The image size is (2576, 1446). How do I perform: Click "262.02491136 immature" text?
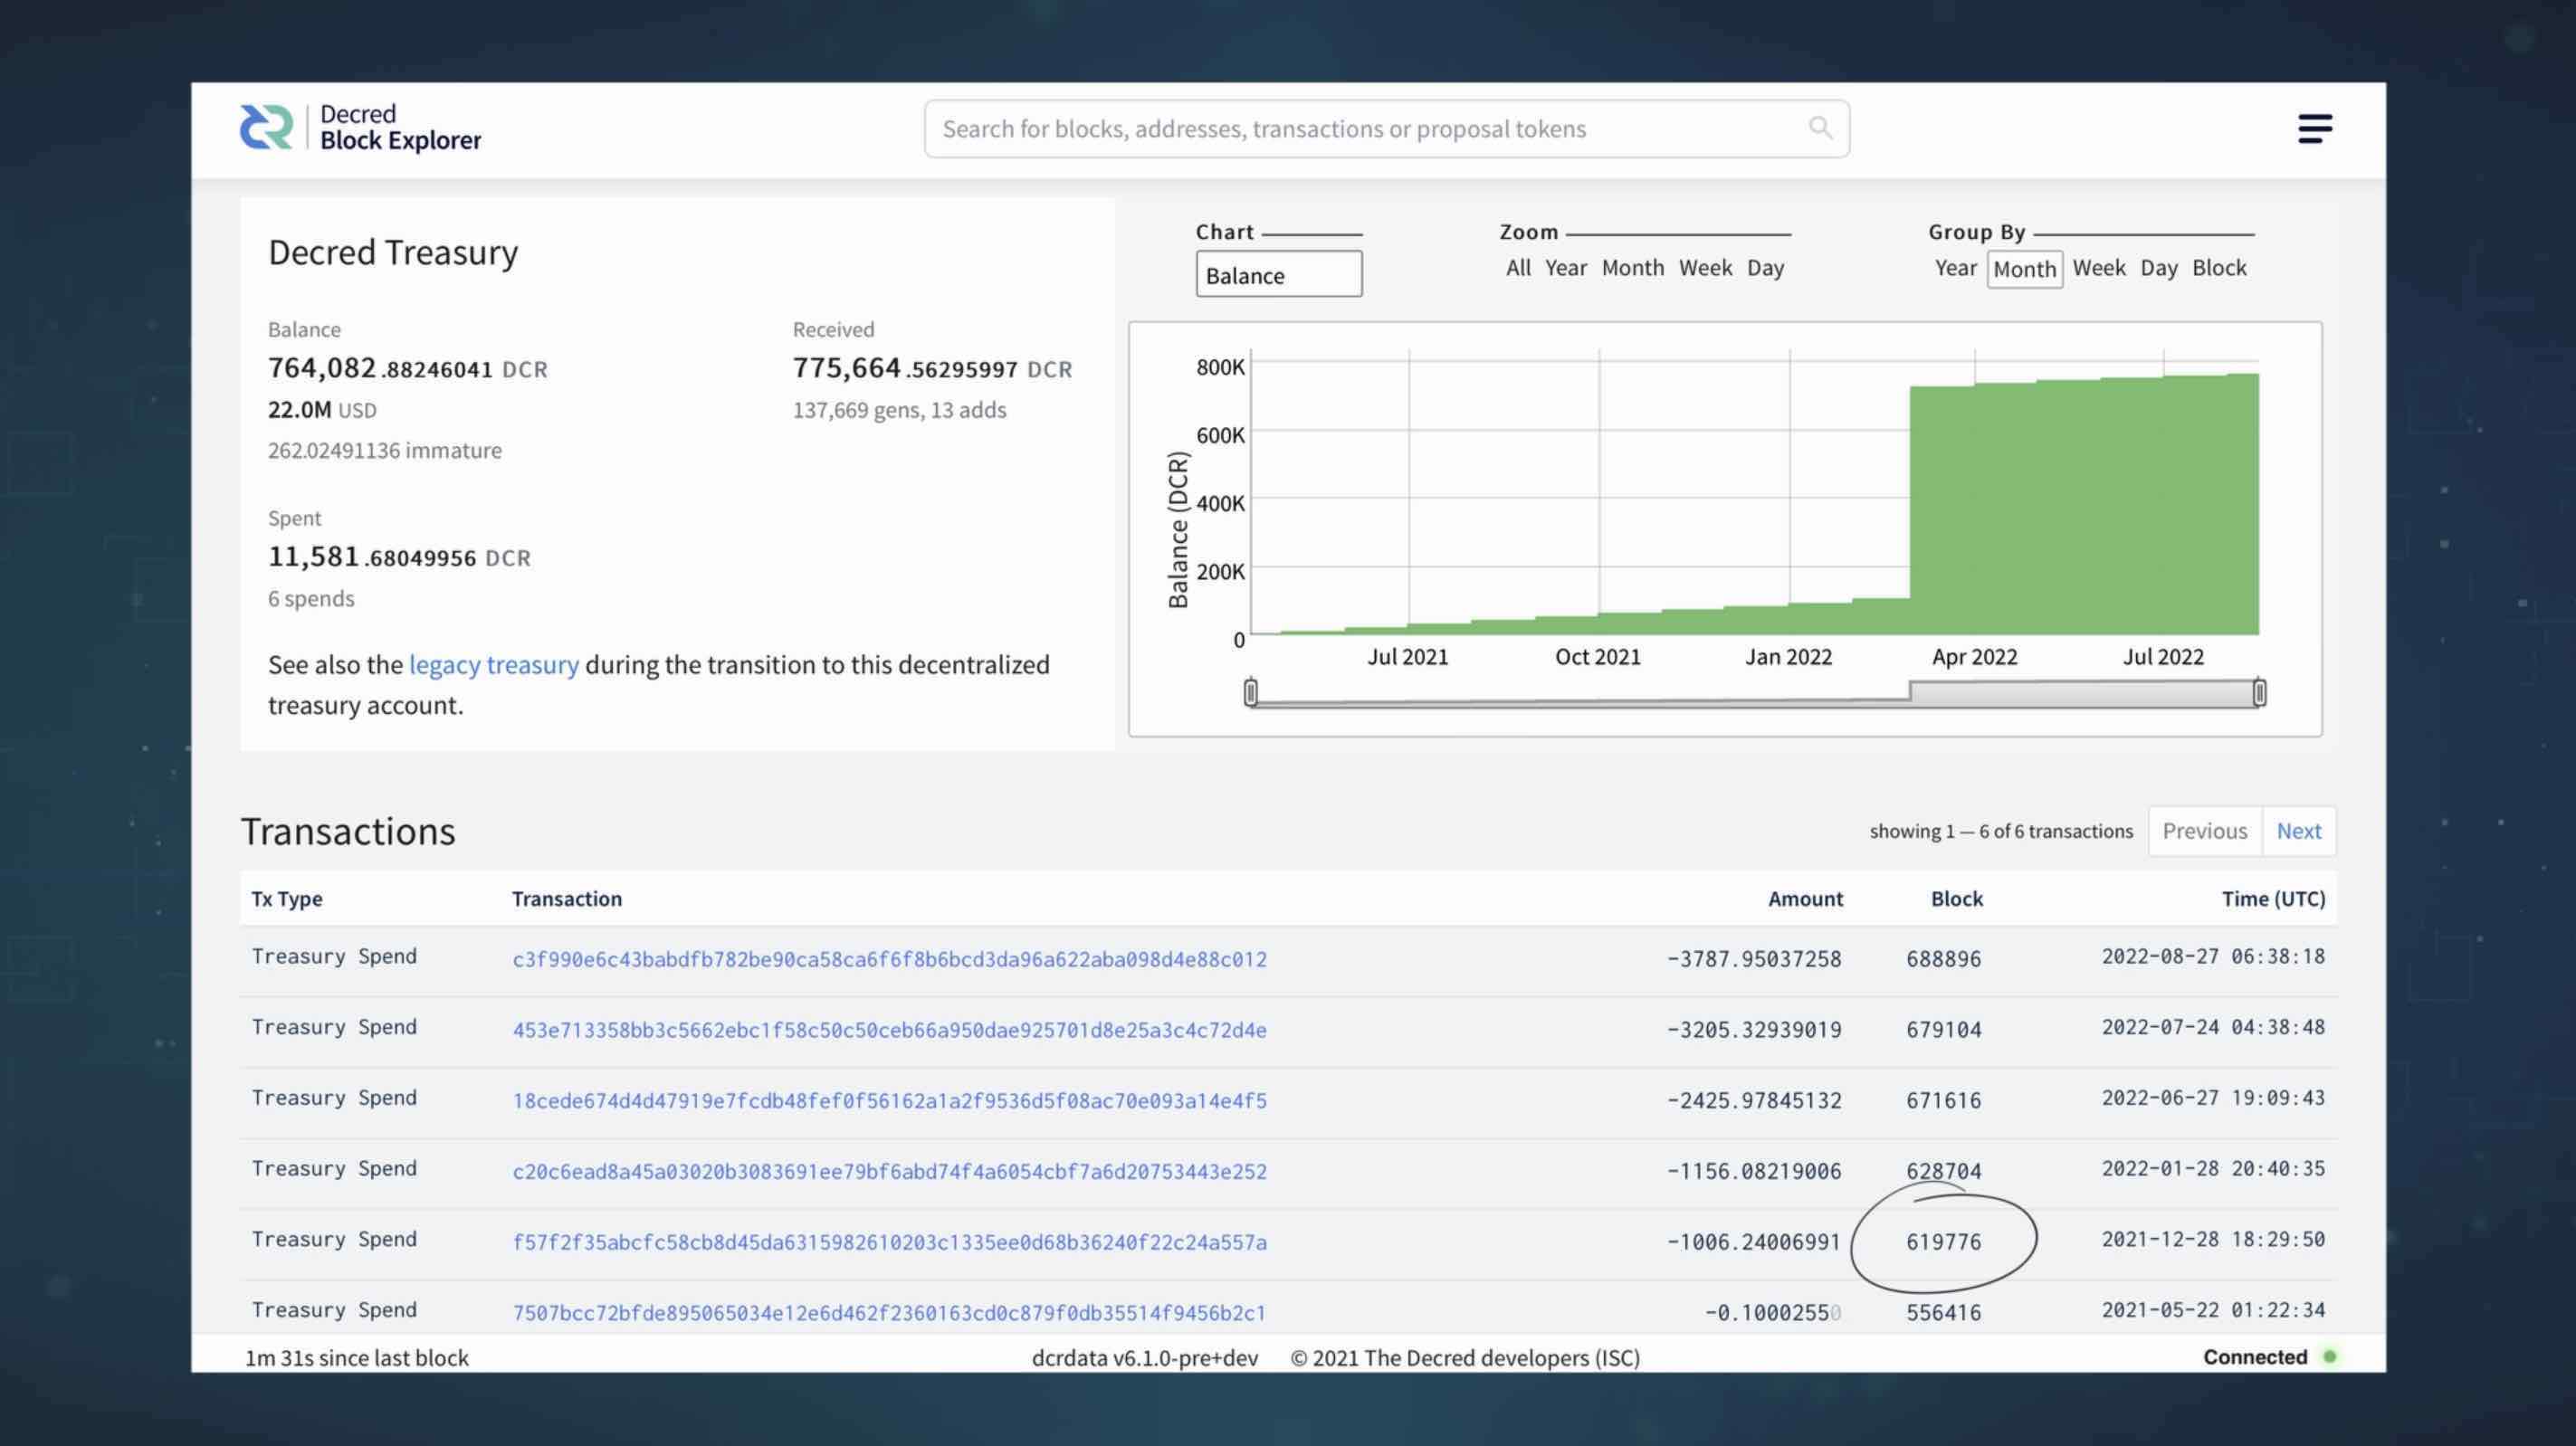[385, 450]
